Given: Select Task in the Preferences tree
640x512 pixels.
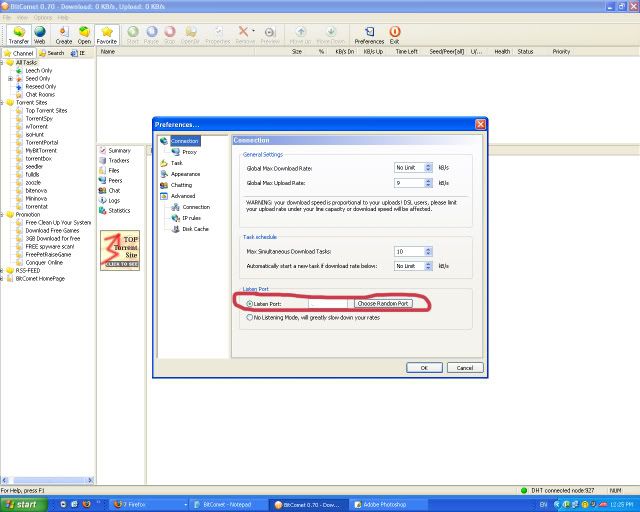Looking at the screenshot, I should [x=176, y=163].
